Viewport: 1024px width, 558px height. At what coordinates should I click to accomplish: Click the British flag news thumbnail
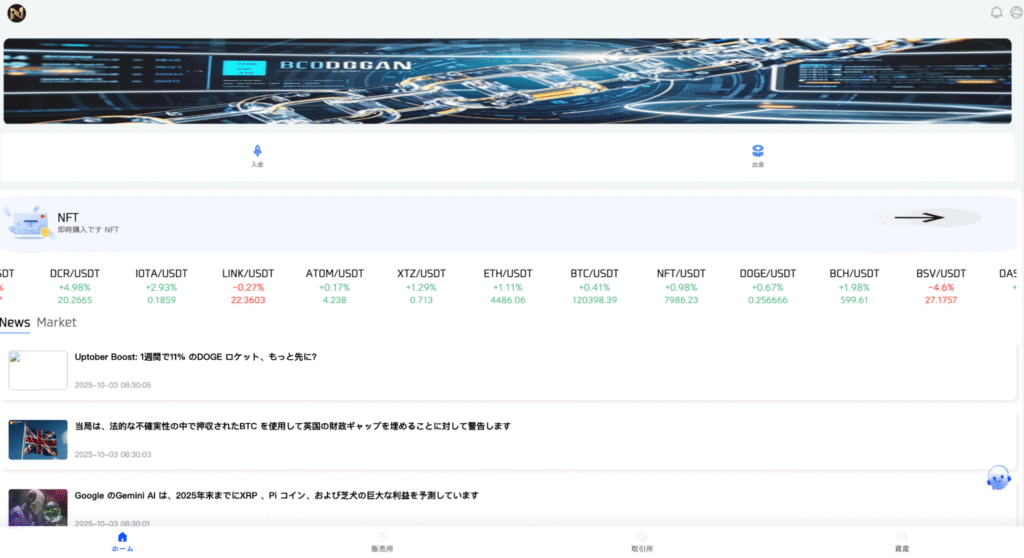38,439
